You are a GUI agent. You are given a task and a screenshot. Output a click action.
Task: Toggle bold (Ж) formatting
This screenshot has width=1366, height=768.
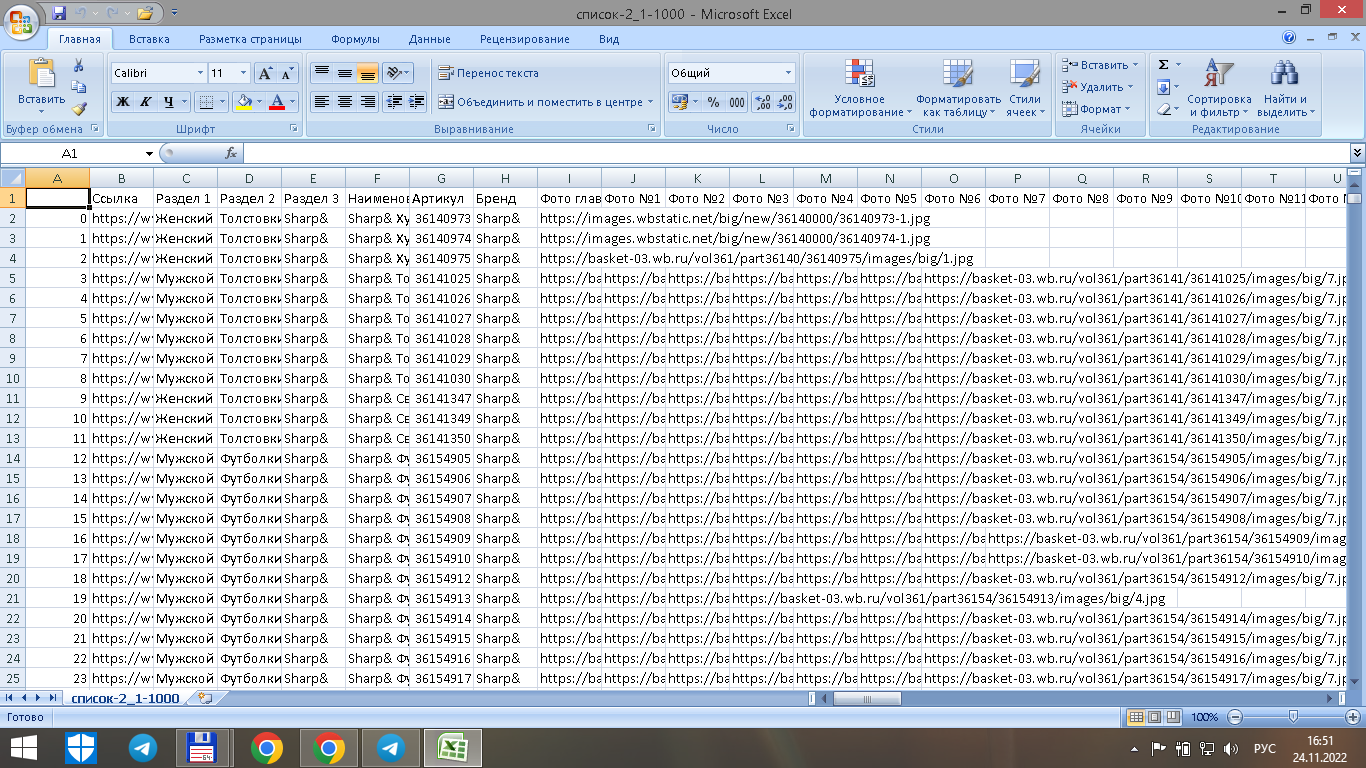[122, 102]
